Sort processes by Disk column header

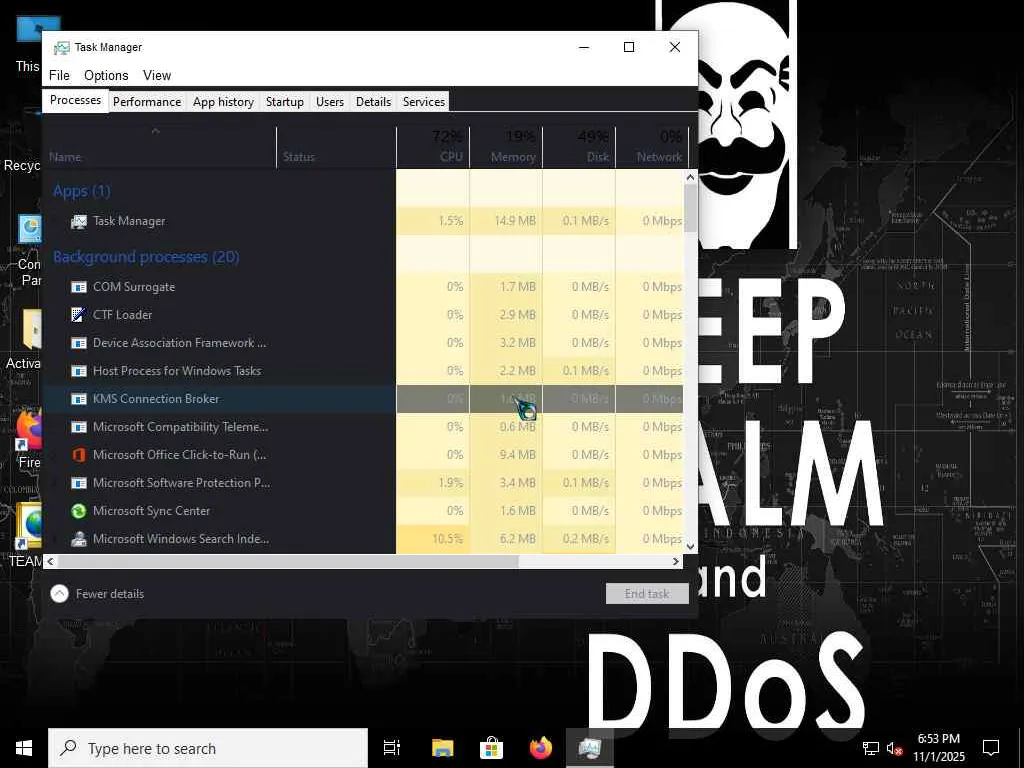pos(579,147)
